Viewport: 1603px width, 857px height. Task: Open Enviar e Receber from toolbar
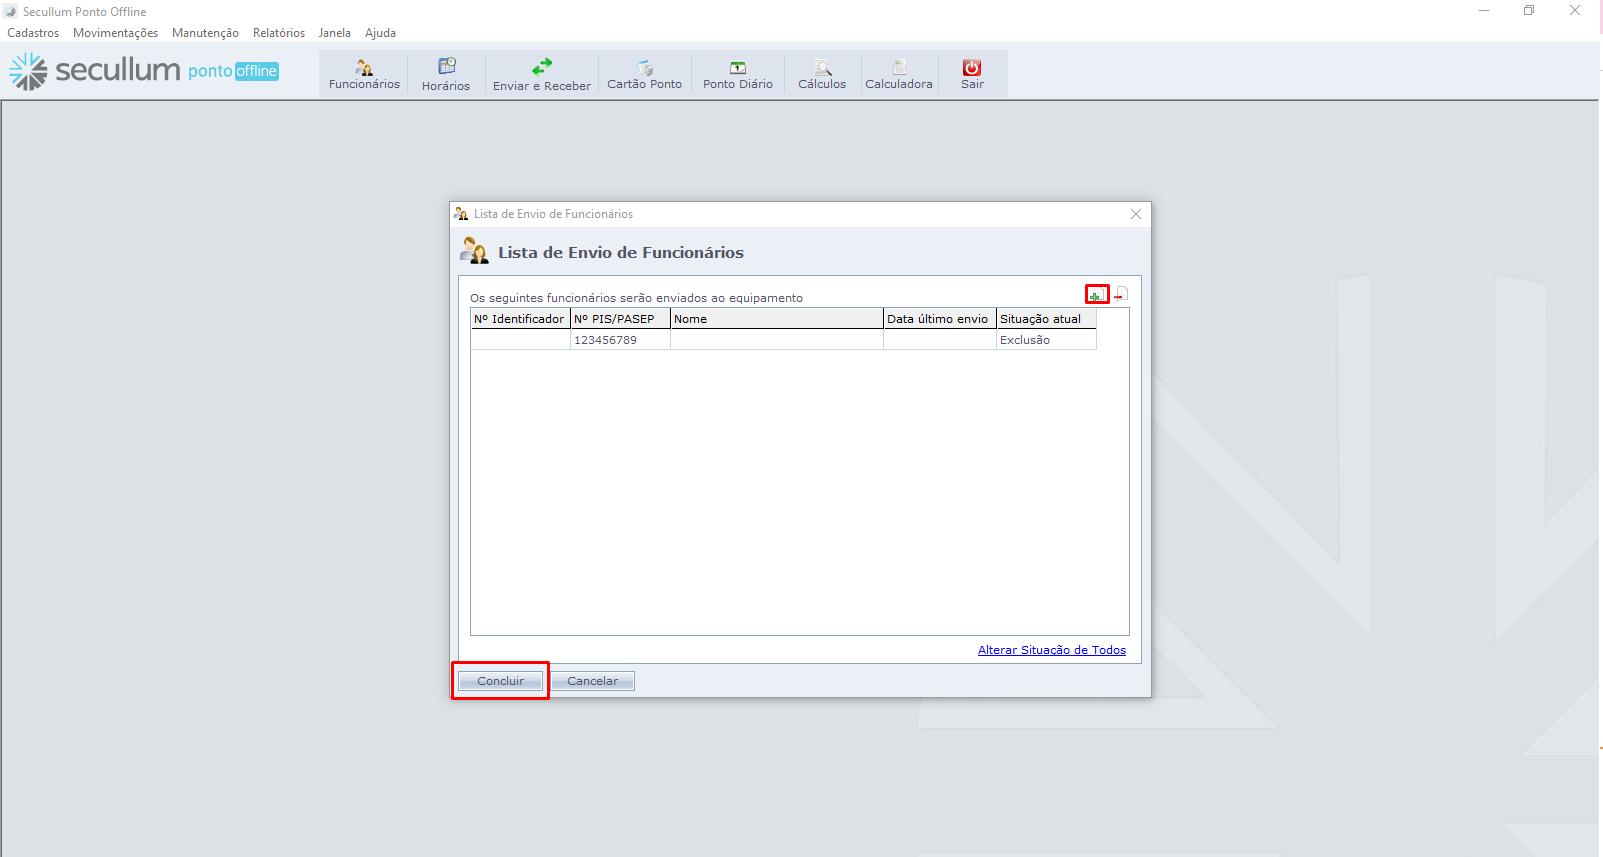[541, 74]
